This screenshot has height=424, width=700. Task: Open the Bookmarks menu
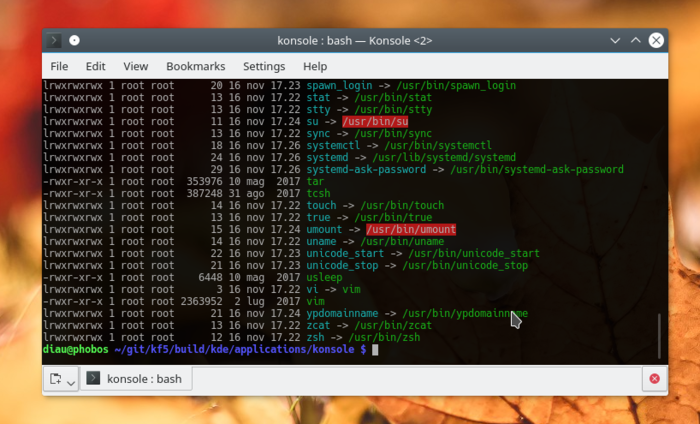tap(195, 66)
